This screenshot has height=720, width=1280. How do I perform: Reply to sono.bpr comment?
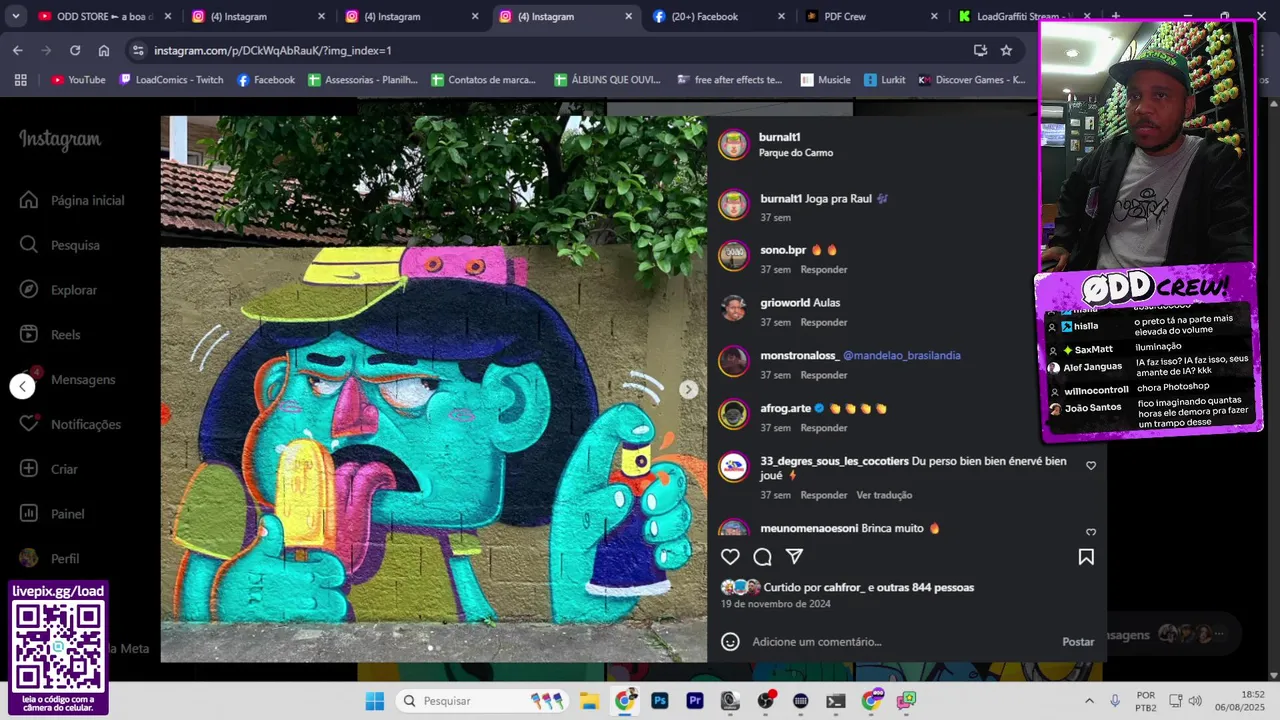click(x=824, y=270)
